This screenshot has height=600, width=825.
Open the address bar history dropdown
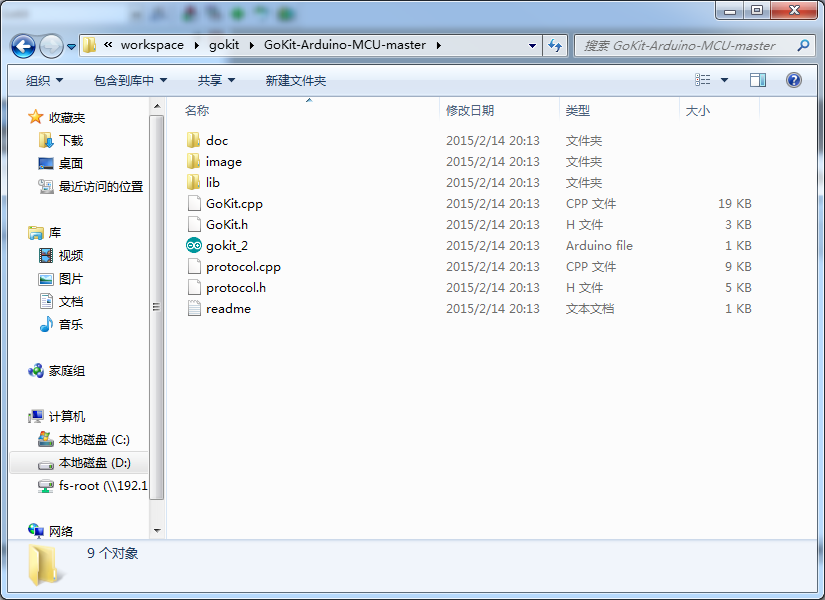click(532, 46)
